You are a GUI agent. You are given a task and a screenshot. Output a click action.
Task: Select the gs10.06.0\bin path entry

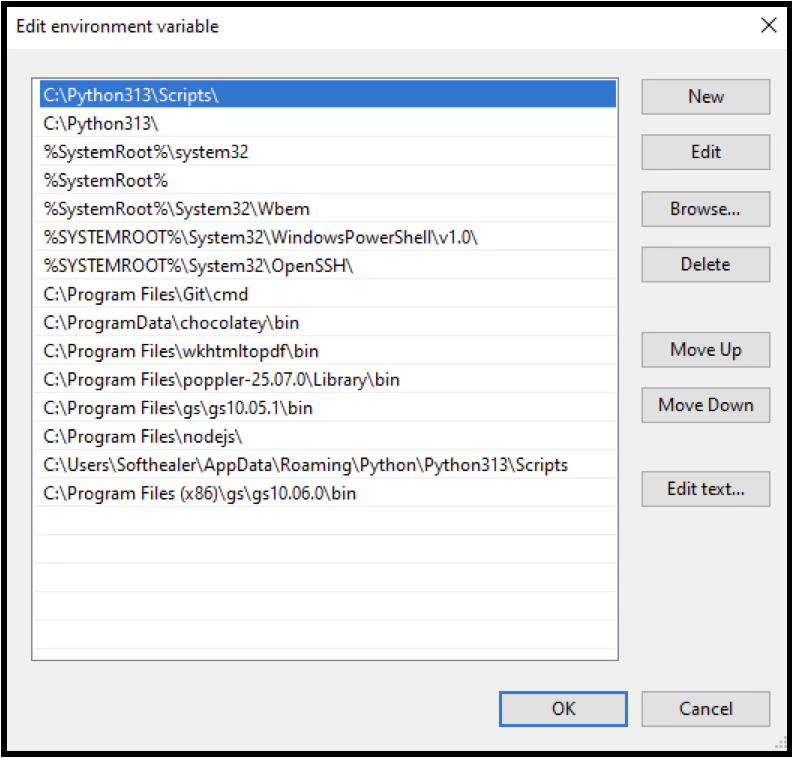click(200, 493)
